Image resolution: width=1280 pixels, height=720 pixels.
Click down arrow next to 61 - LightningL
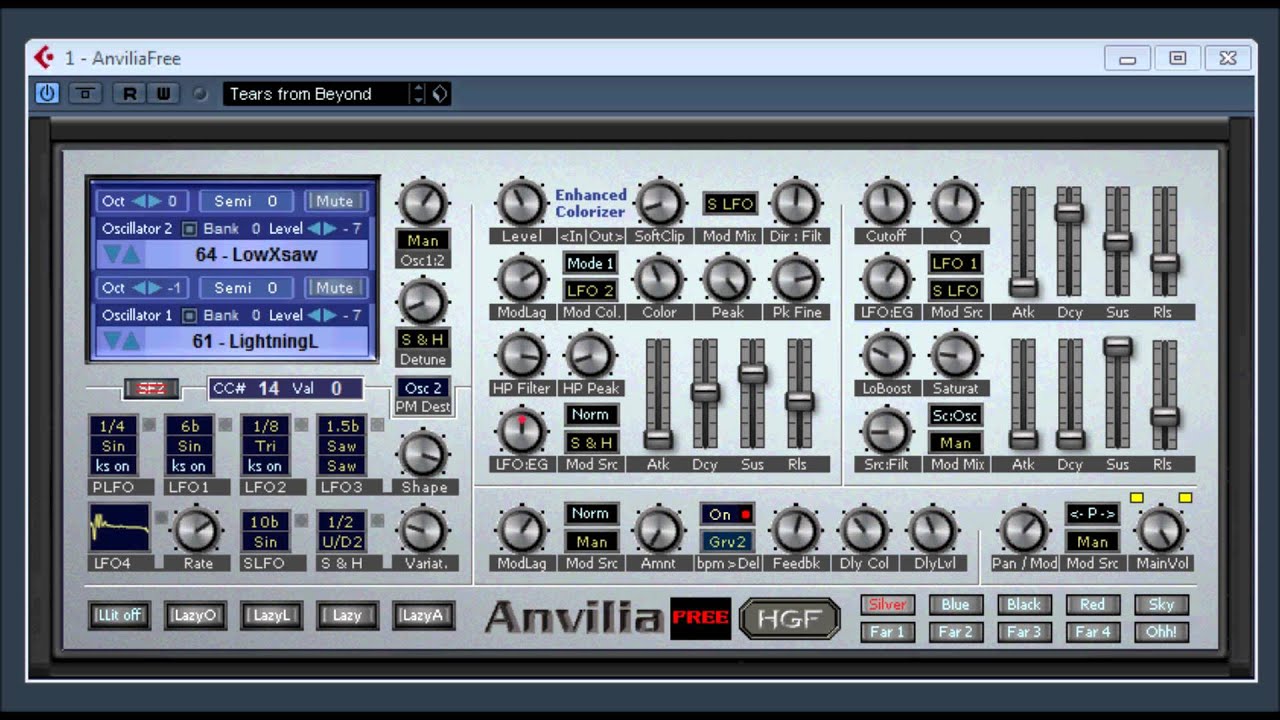point(111,341)
